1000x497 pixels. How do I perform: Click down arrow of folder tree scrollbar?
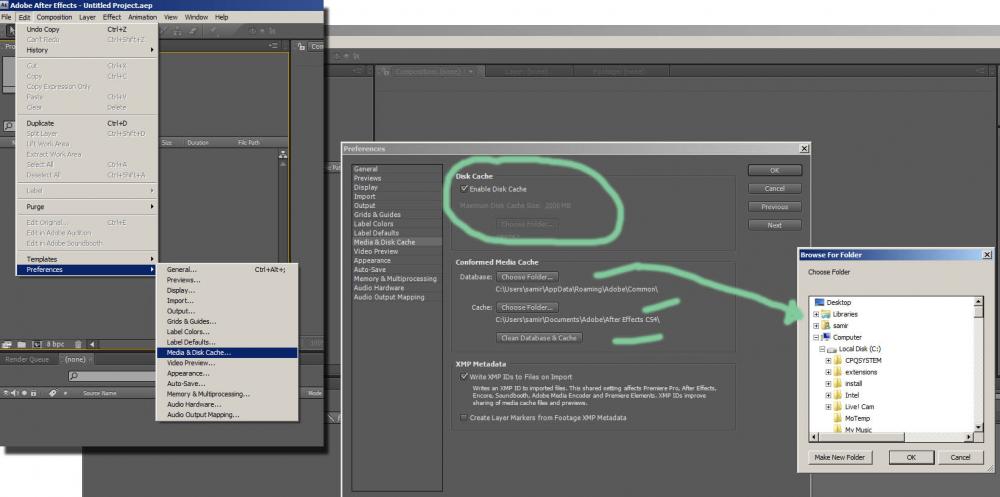[x=978, y=427]
